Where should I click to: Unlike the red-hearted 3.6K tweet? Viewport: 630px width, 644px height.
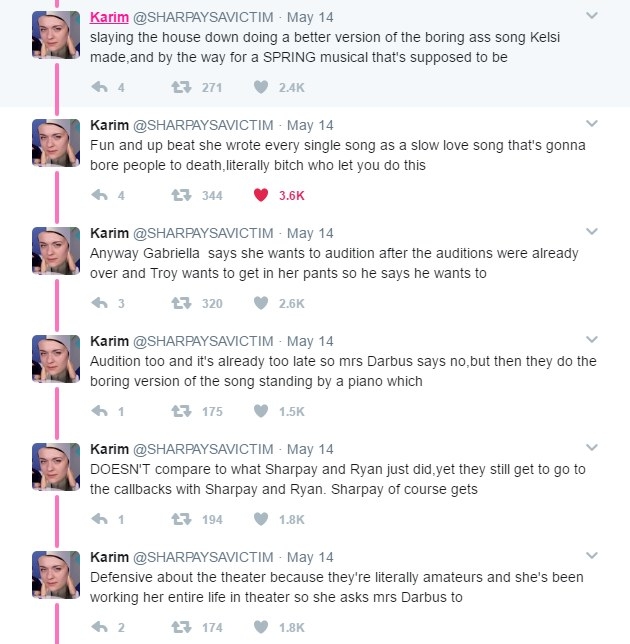pos(261,195)
